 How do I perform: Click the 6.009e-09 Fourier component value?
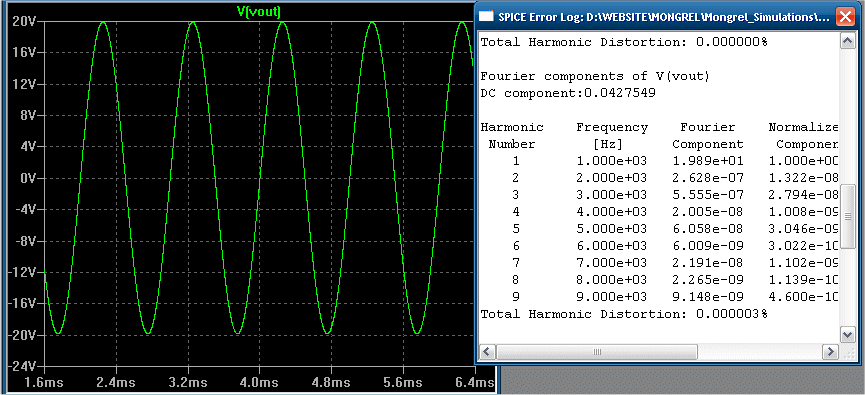[708, 246]
